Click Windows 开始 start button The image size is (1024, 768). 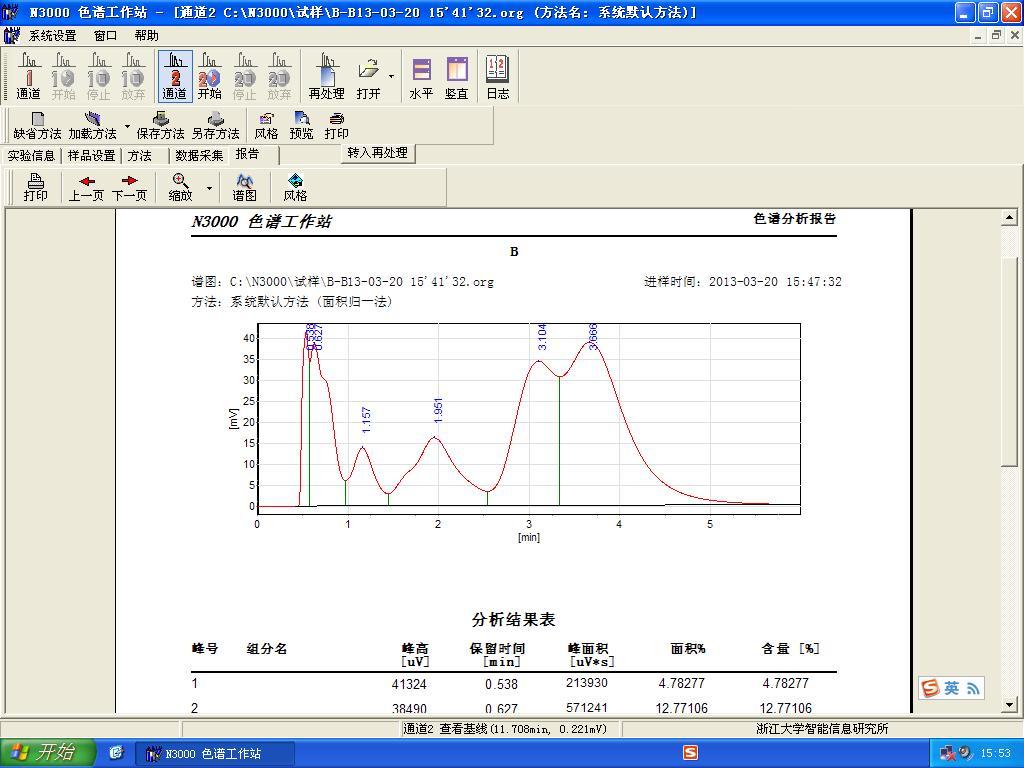(x=47, y=753)
